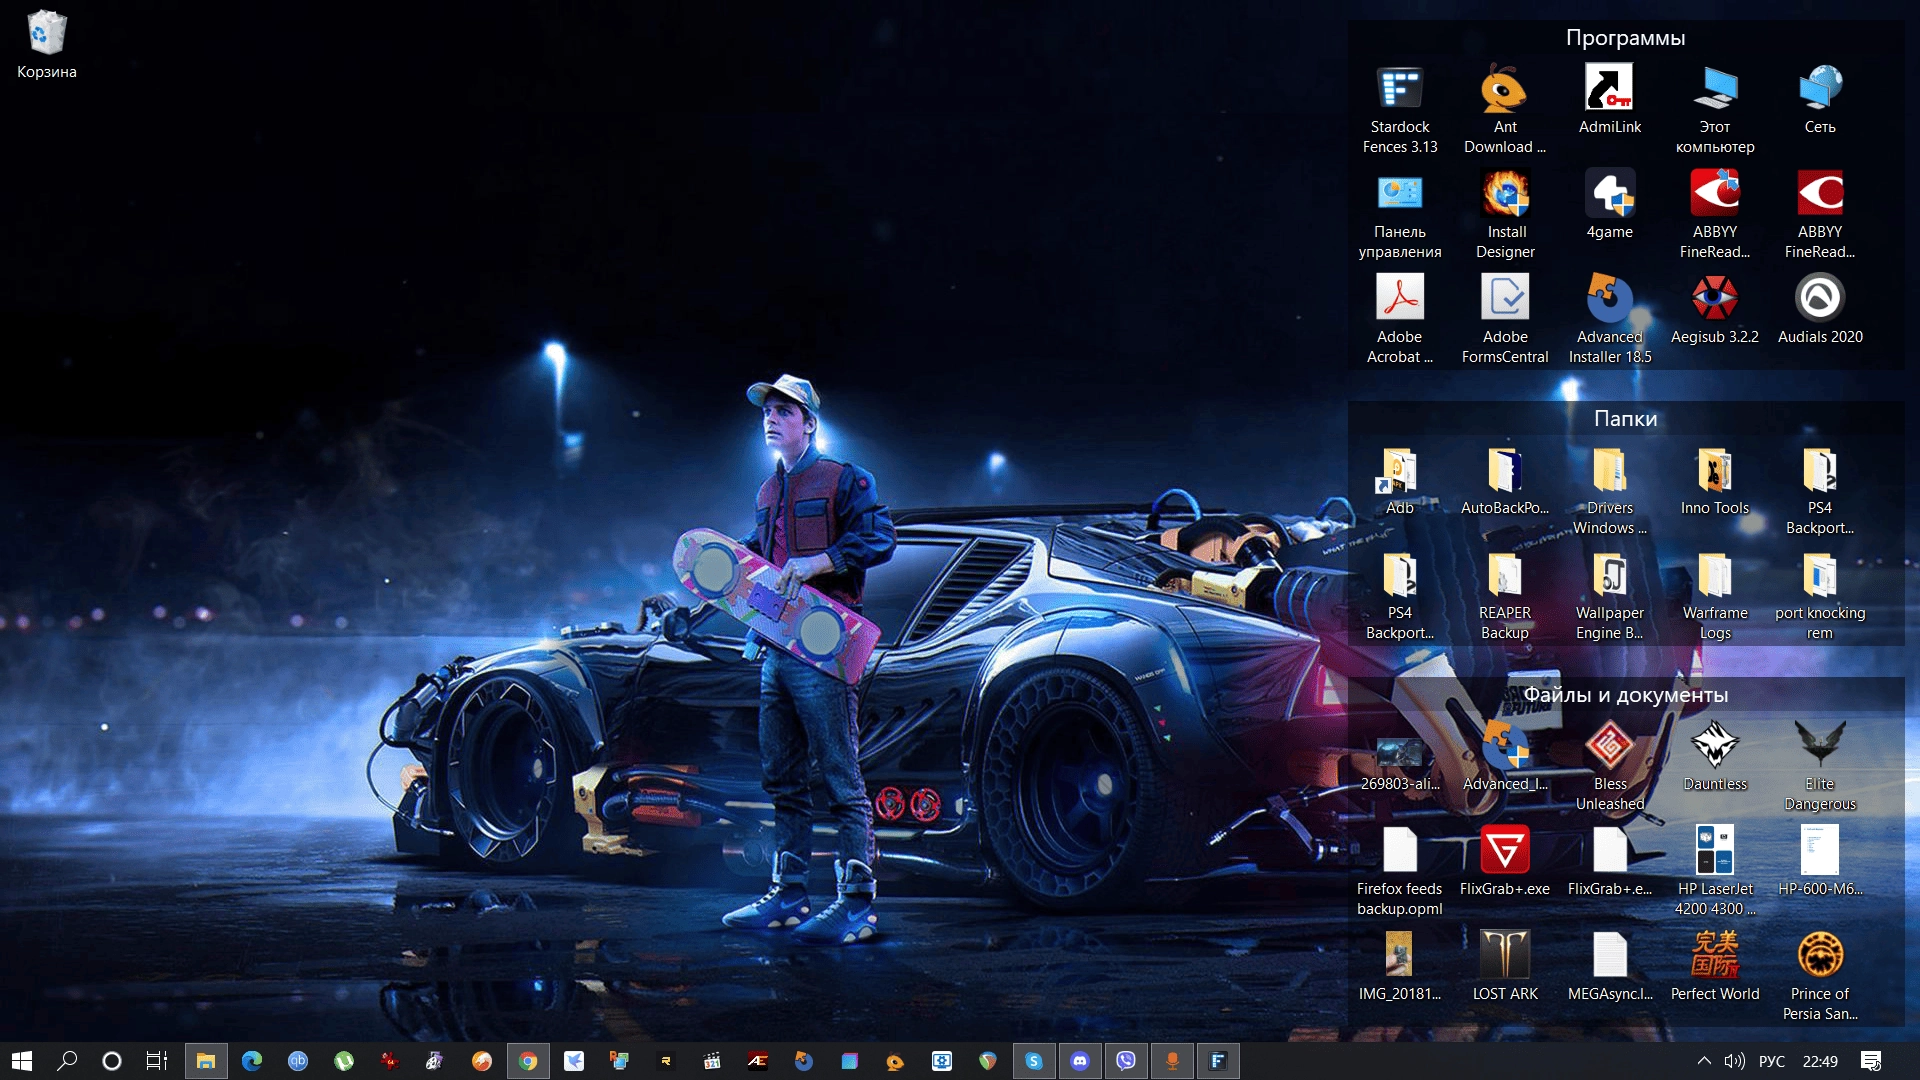Launch the Dauntless game shortcut
1920x1080 pixels.
pos(1715,757)
